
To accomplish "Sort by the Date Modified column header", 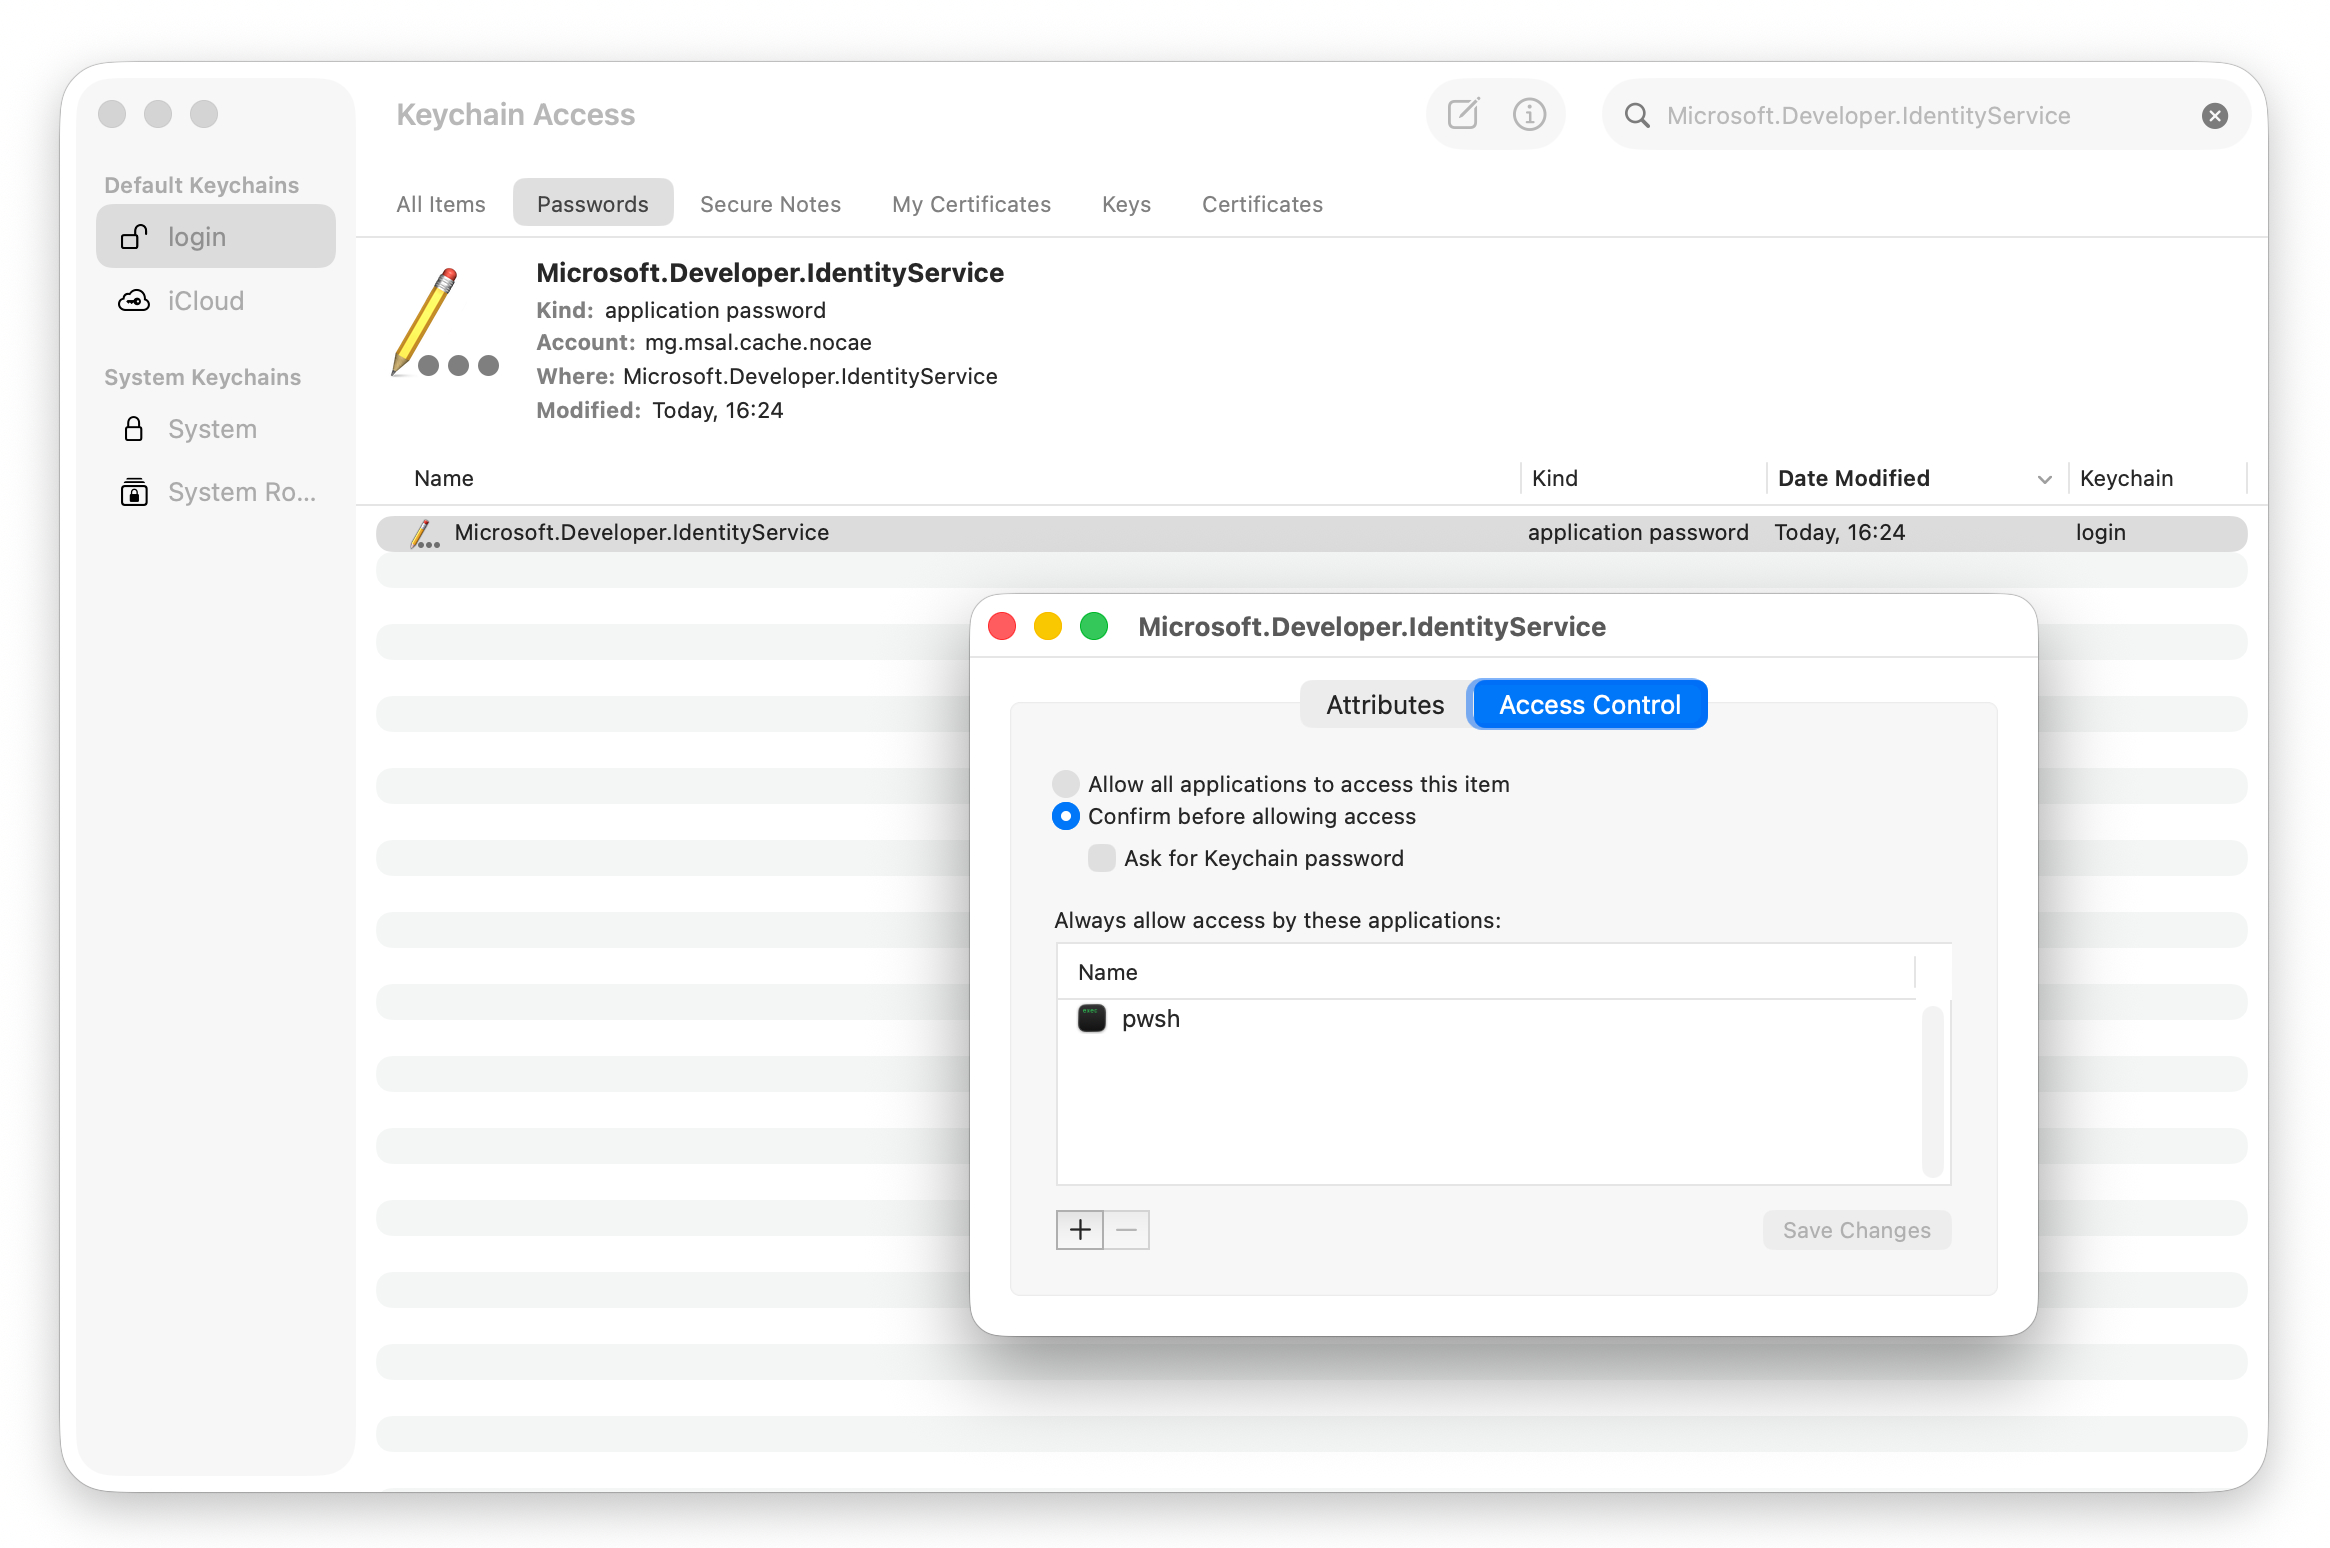I will coord(1854,478).
